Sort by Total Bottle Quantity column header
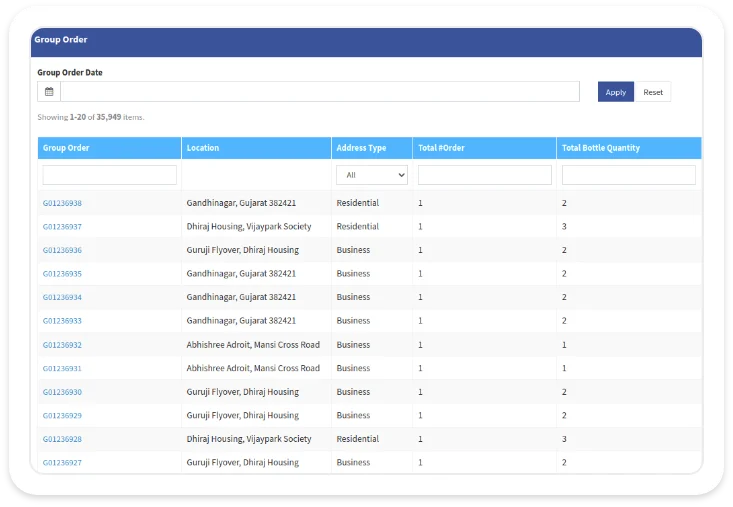This screenshot has width=733, height=507. pos(601,148)
